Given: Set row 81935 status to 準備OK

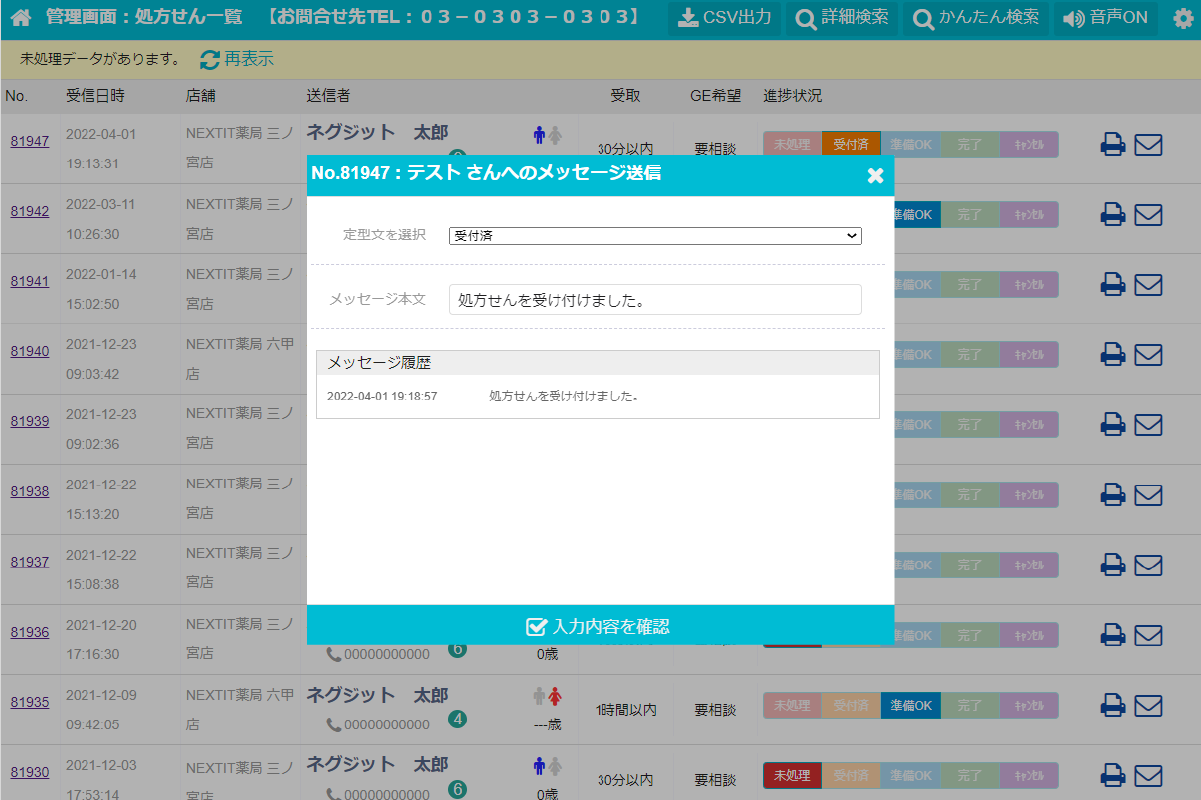Looking at the screenshot, I should click(909, 706).
